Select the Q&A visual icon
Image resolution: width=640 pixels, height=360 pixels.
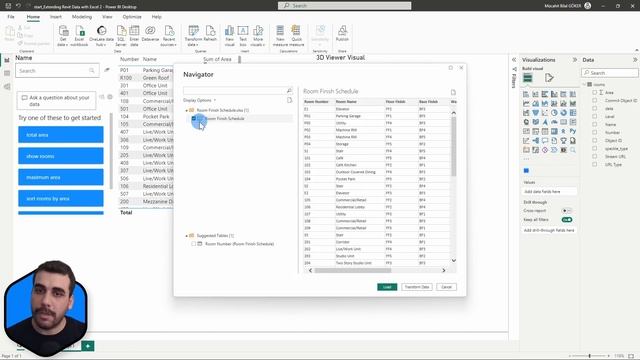point(545,141)
